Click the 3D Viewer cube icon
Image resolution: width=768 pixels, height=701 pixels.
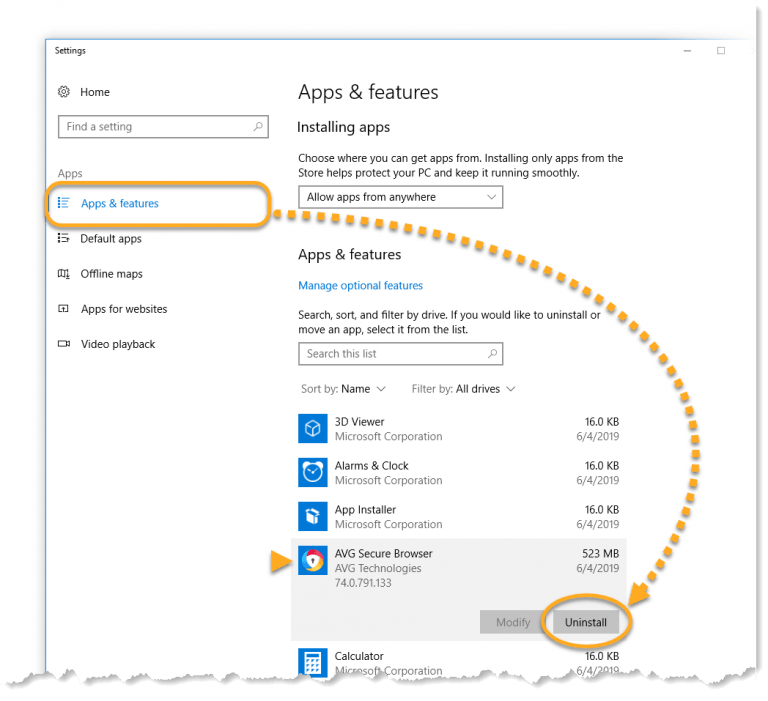(x=312, y=429)
